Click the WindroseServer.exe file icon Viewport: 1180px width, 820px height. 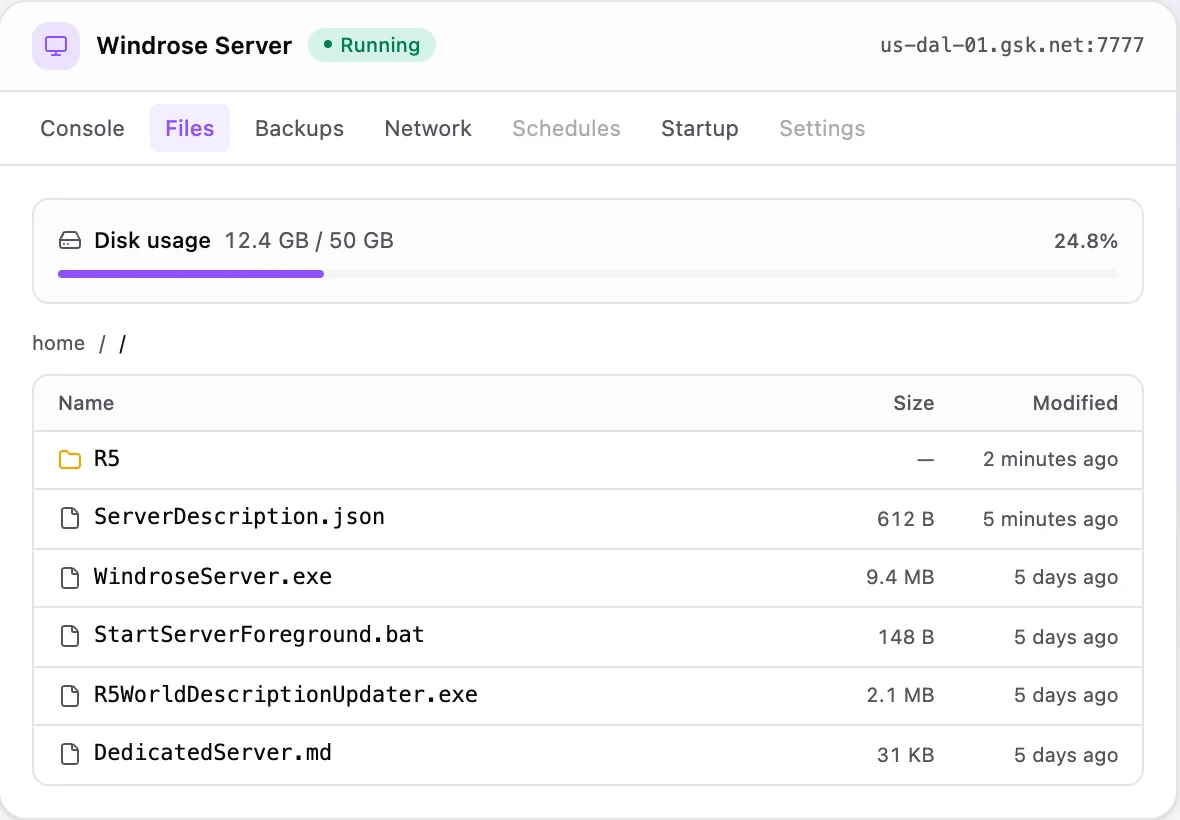click(x=70, y=577)
